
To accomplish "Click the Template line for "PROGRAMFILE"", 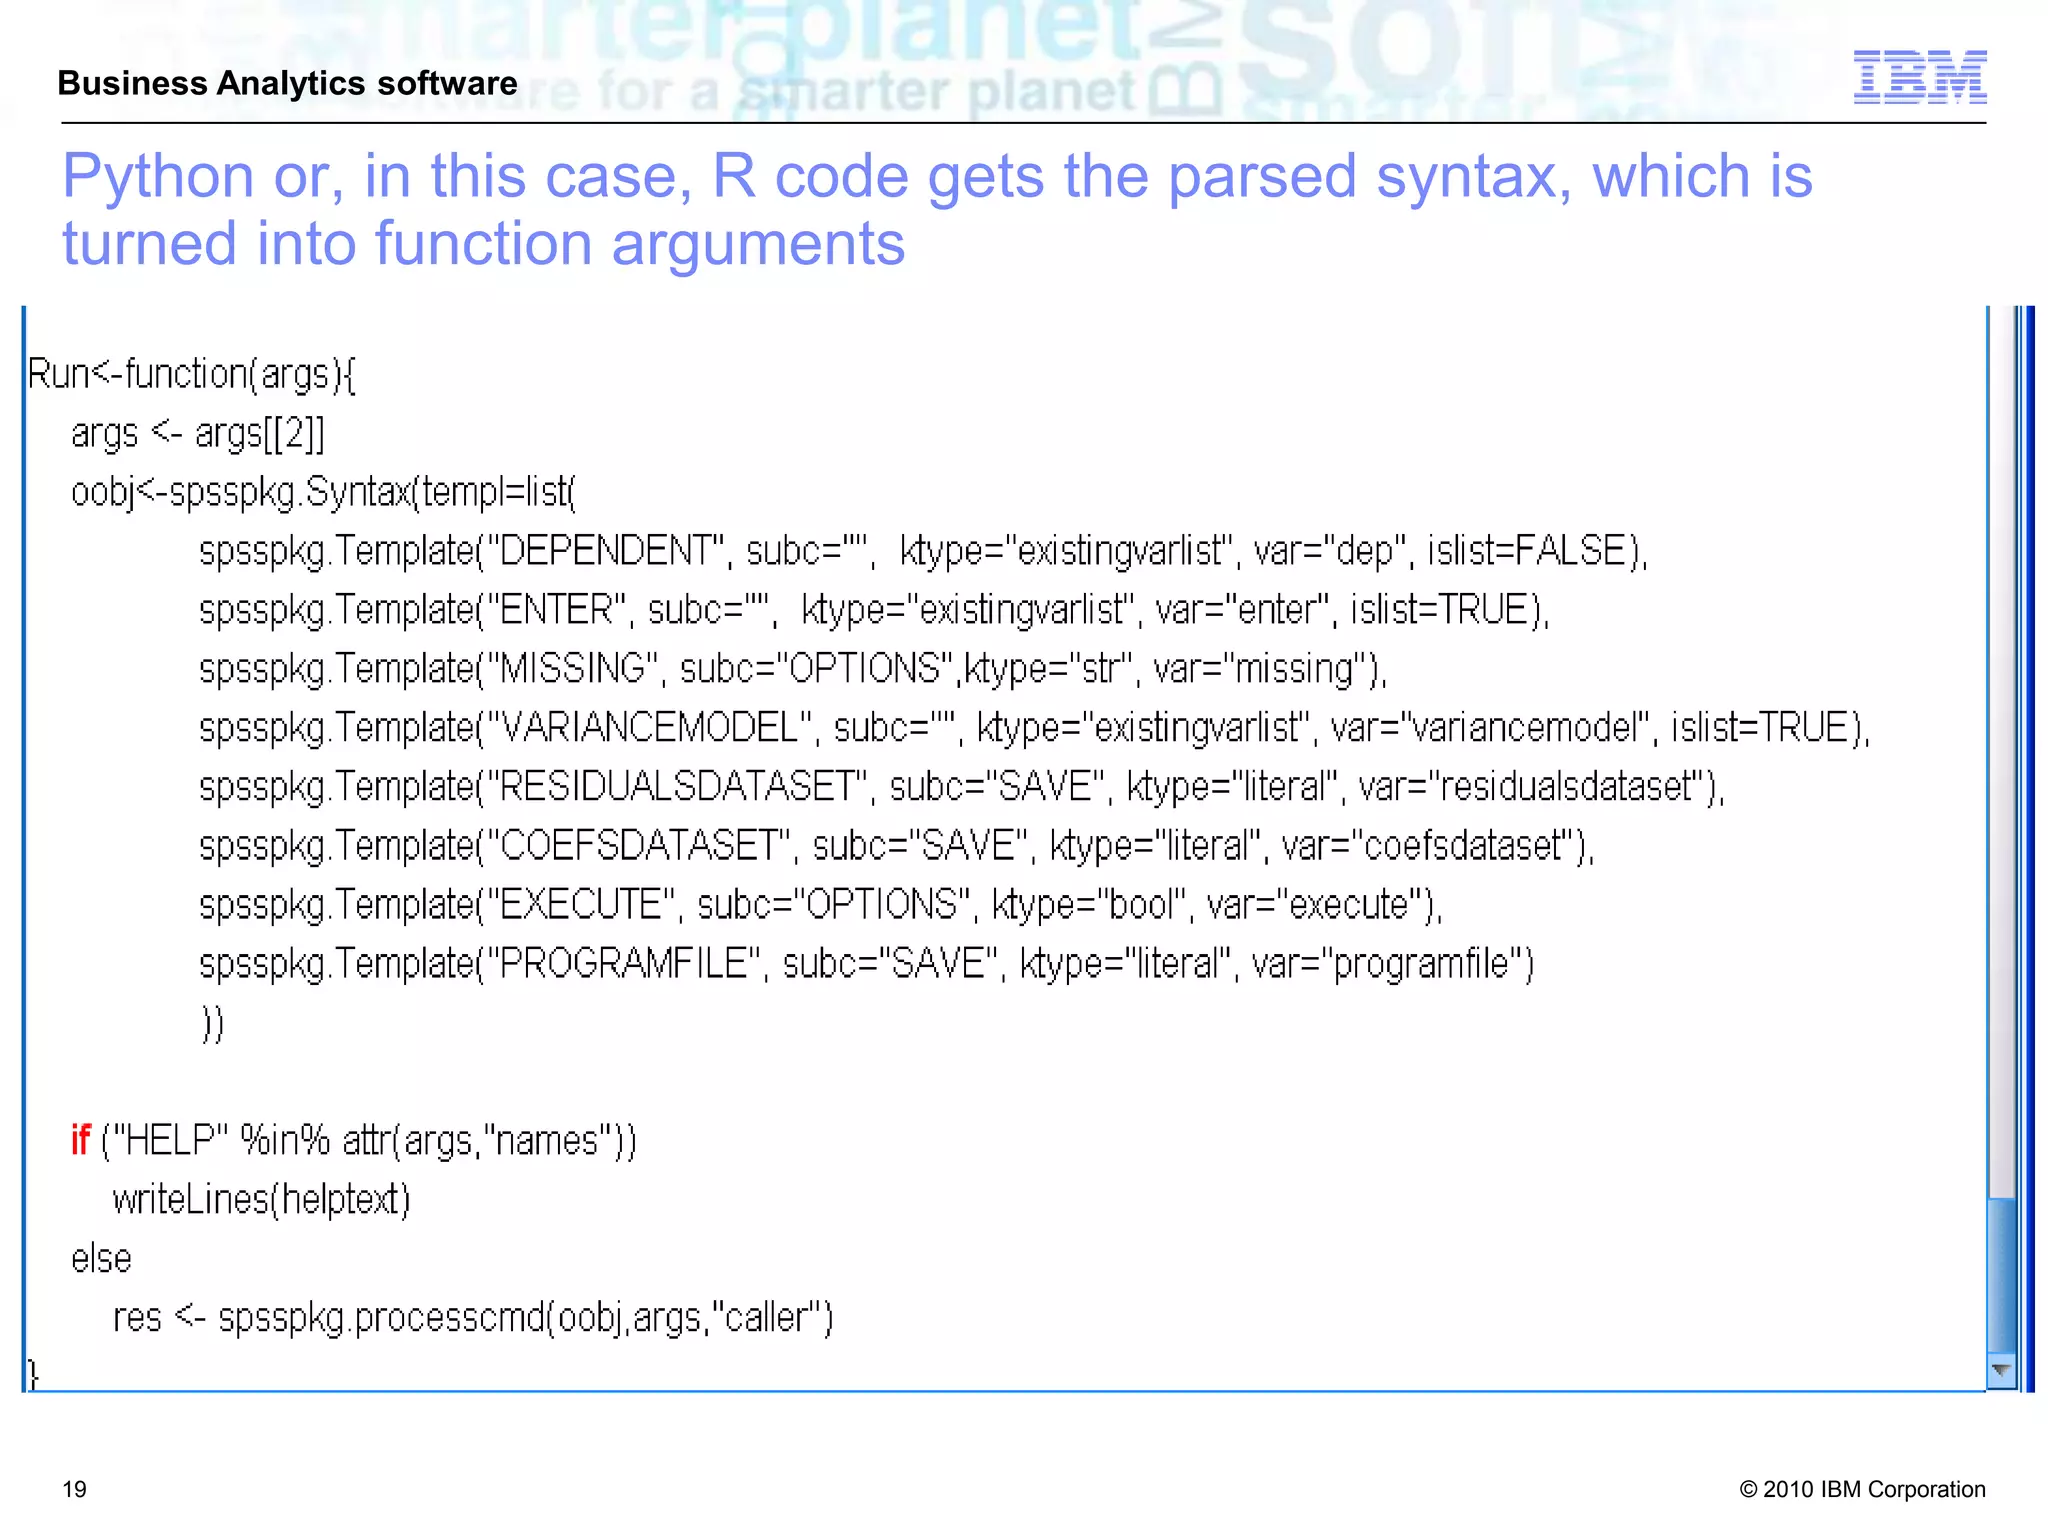I will click(866, 965).
